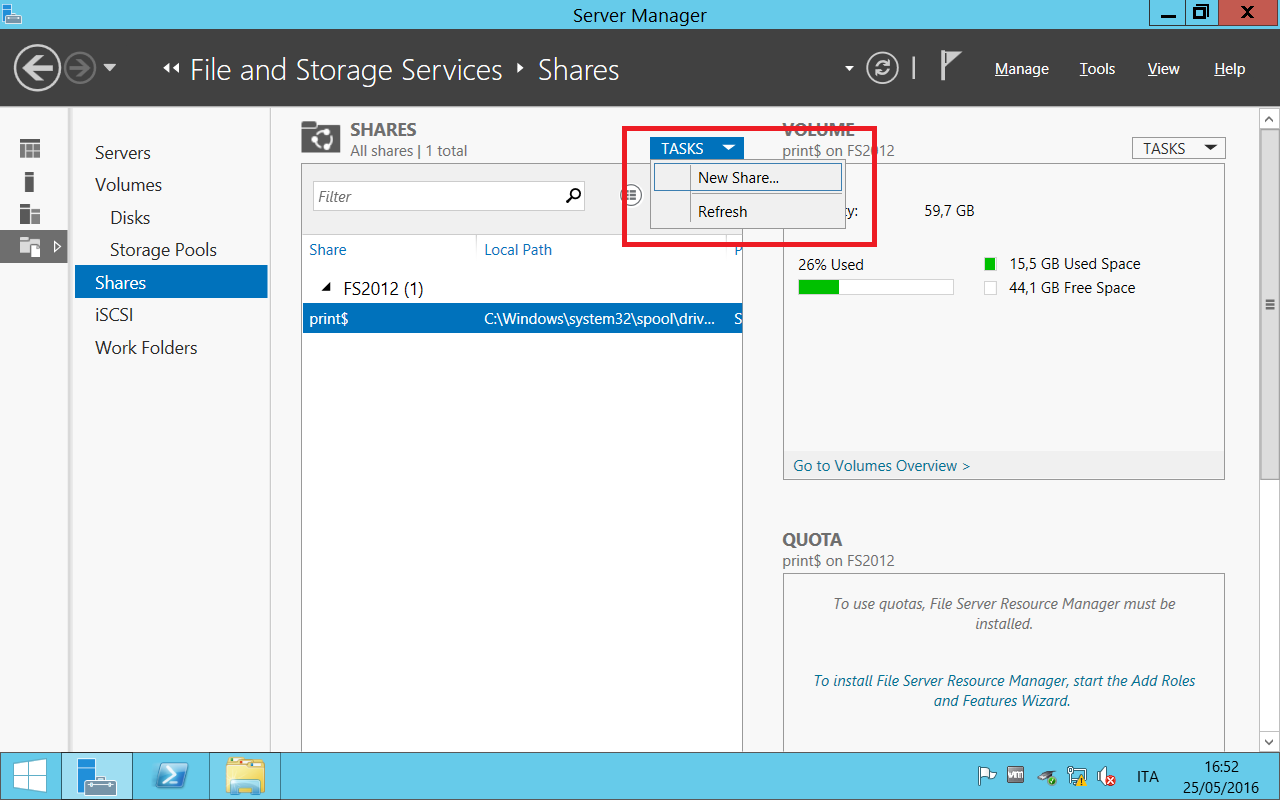
Task: Open the list view options icon
Action: [630, 195]
